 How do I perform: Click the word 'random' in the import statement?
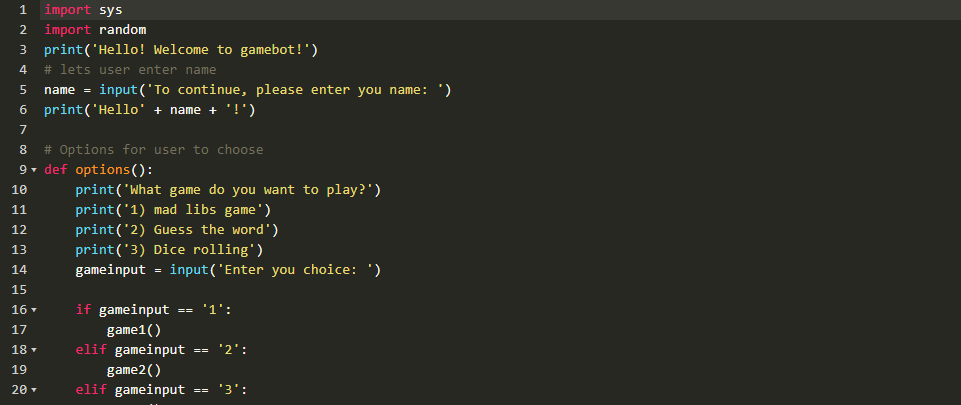click(x=122, y=30)
